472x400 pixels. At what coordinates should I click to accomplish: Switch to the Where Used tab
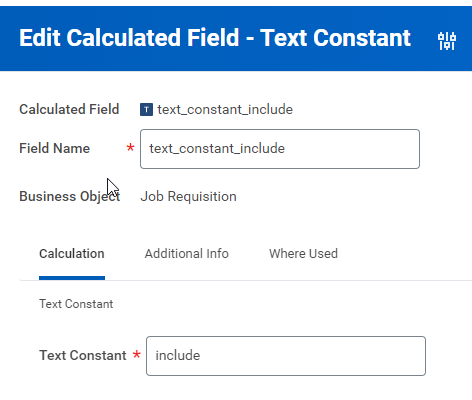click(303, 254)
